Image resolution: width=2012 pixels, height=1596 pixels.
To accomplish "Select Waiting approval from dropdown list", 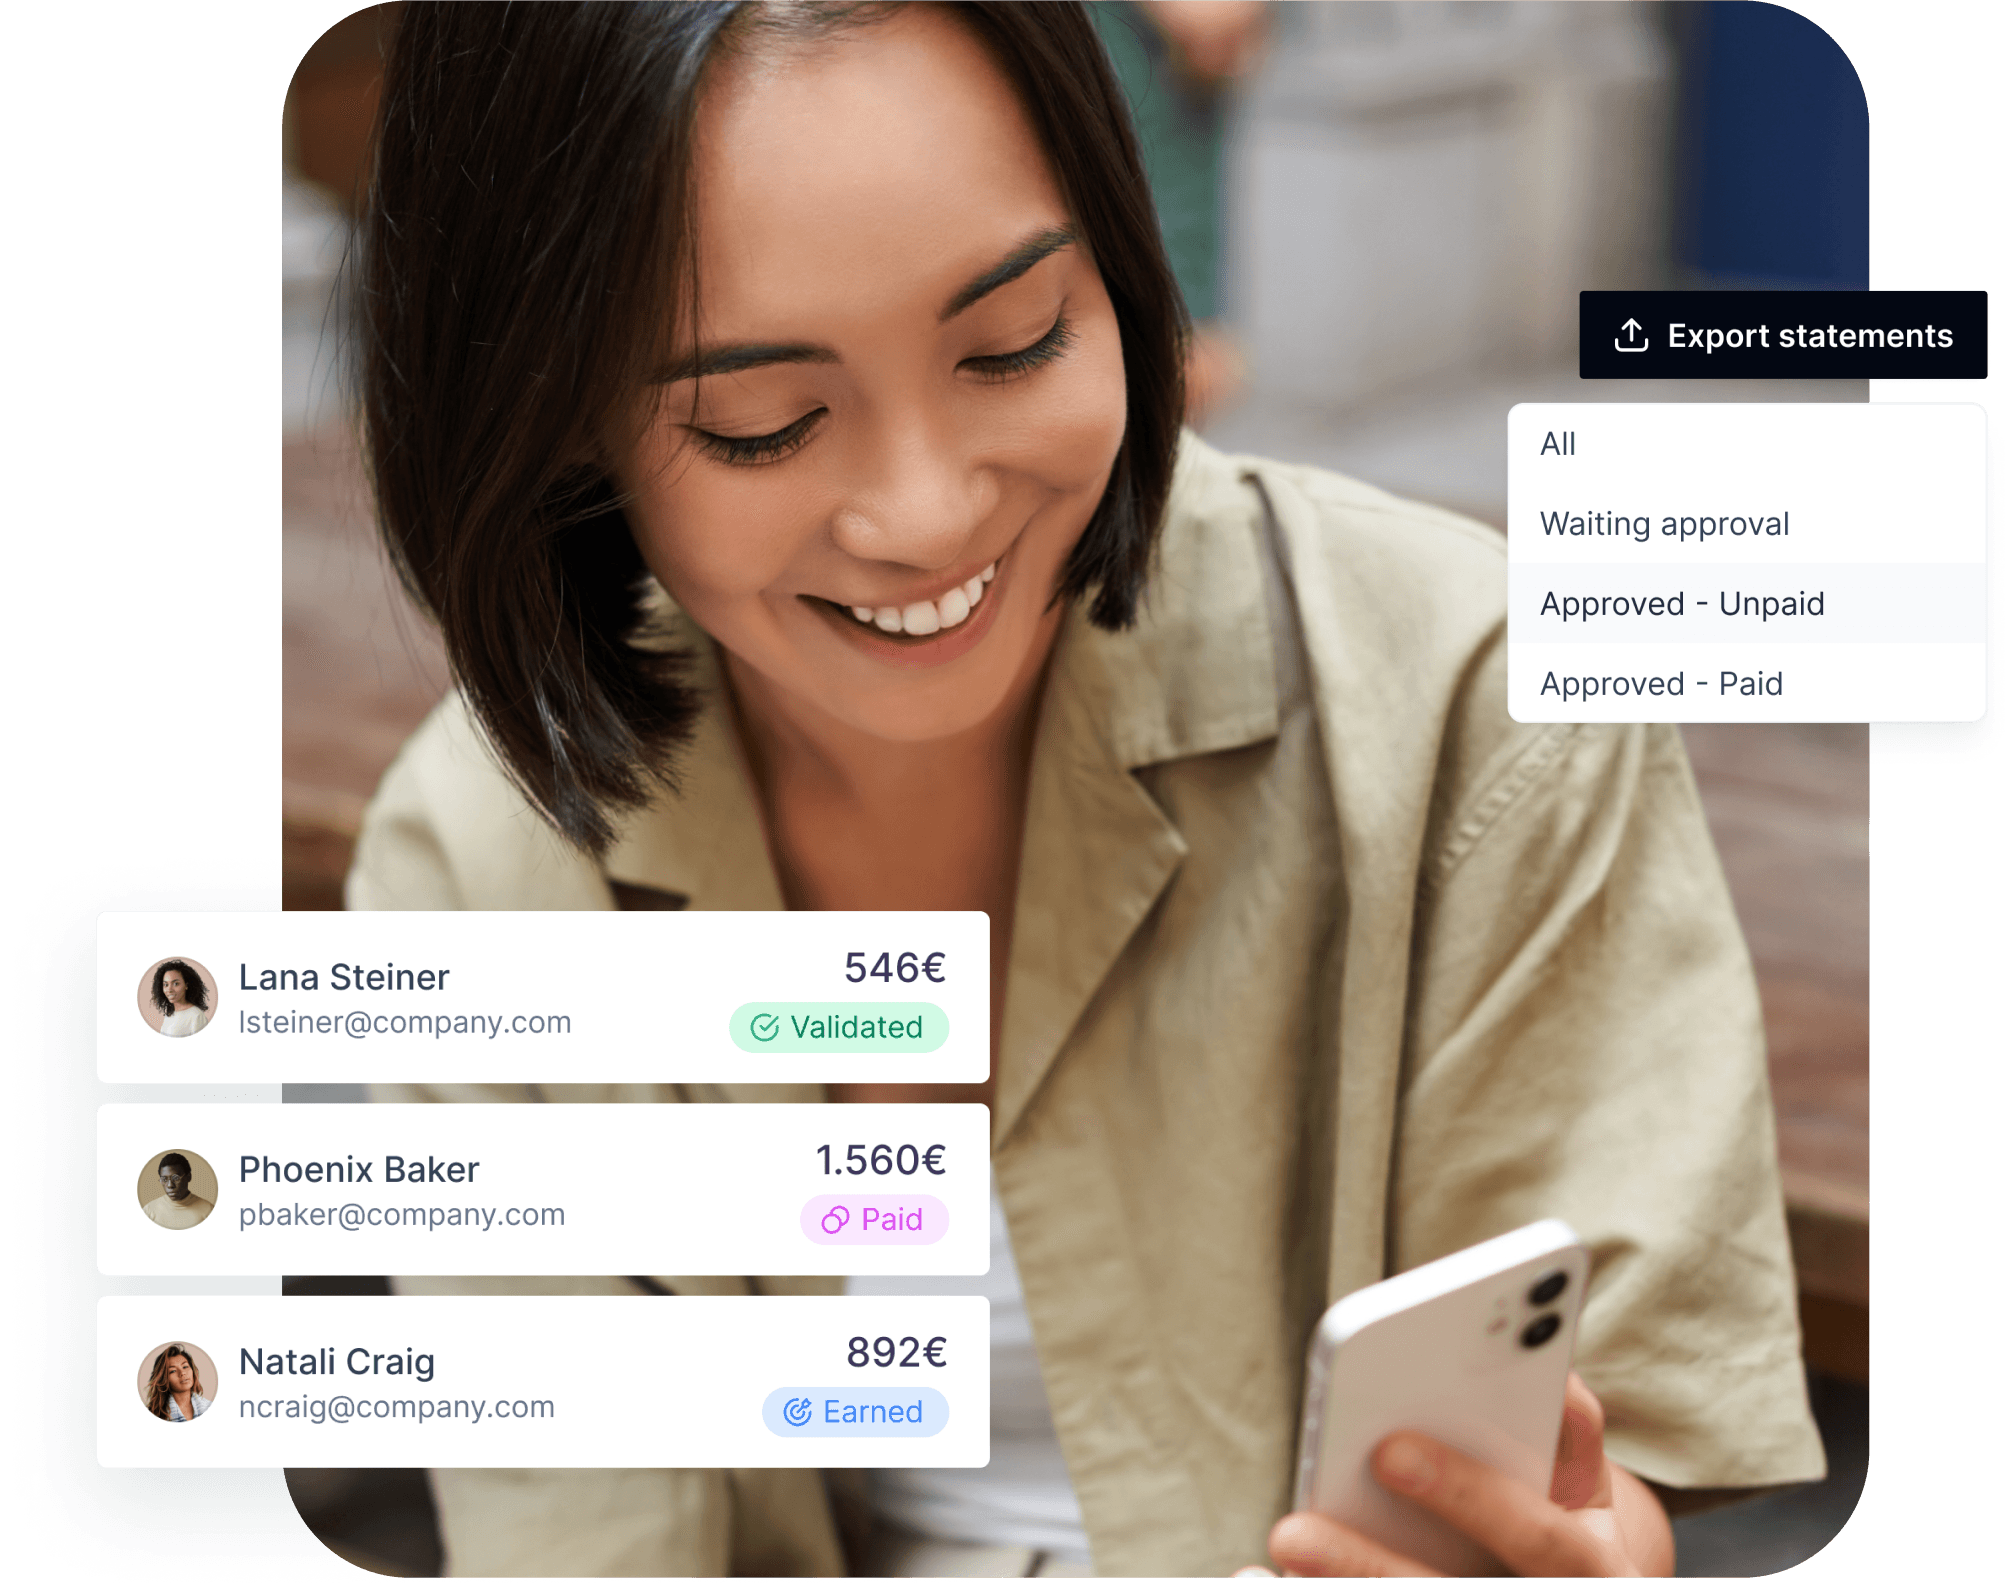I will [x=1666, y=523].
